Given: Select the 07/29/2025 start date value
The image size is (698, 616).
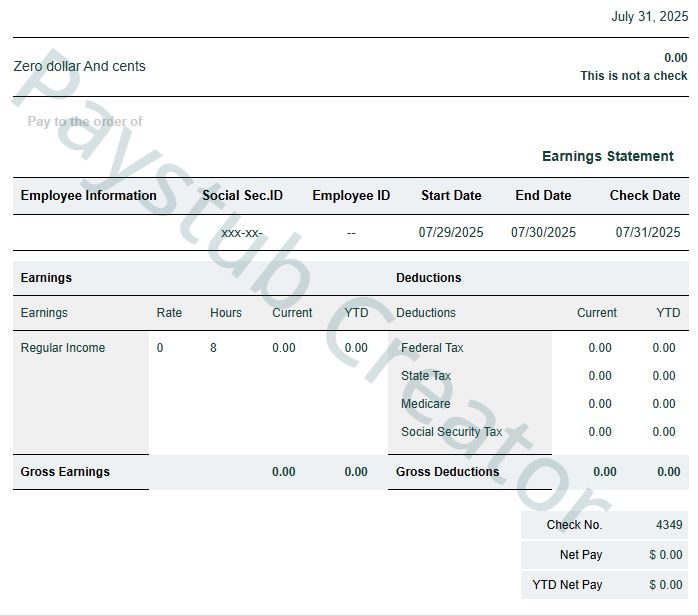Looking at the screenshot, I should click(x=450, y=232).
